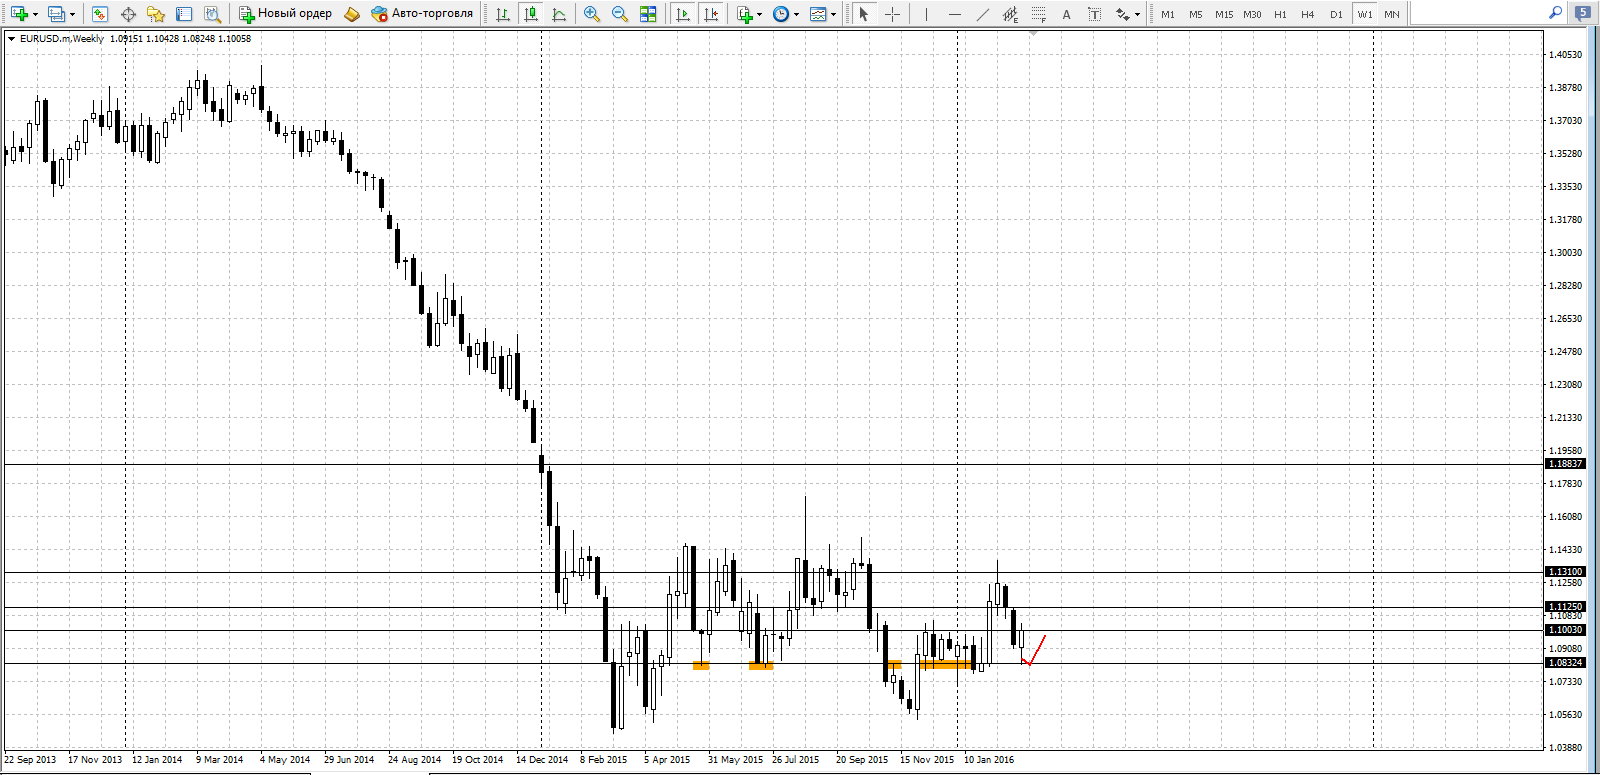The width and height of the screenshot is (1600, 775).
Task: Select the Vertical Line drawing tool
Action: (x=926, y=14)
